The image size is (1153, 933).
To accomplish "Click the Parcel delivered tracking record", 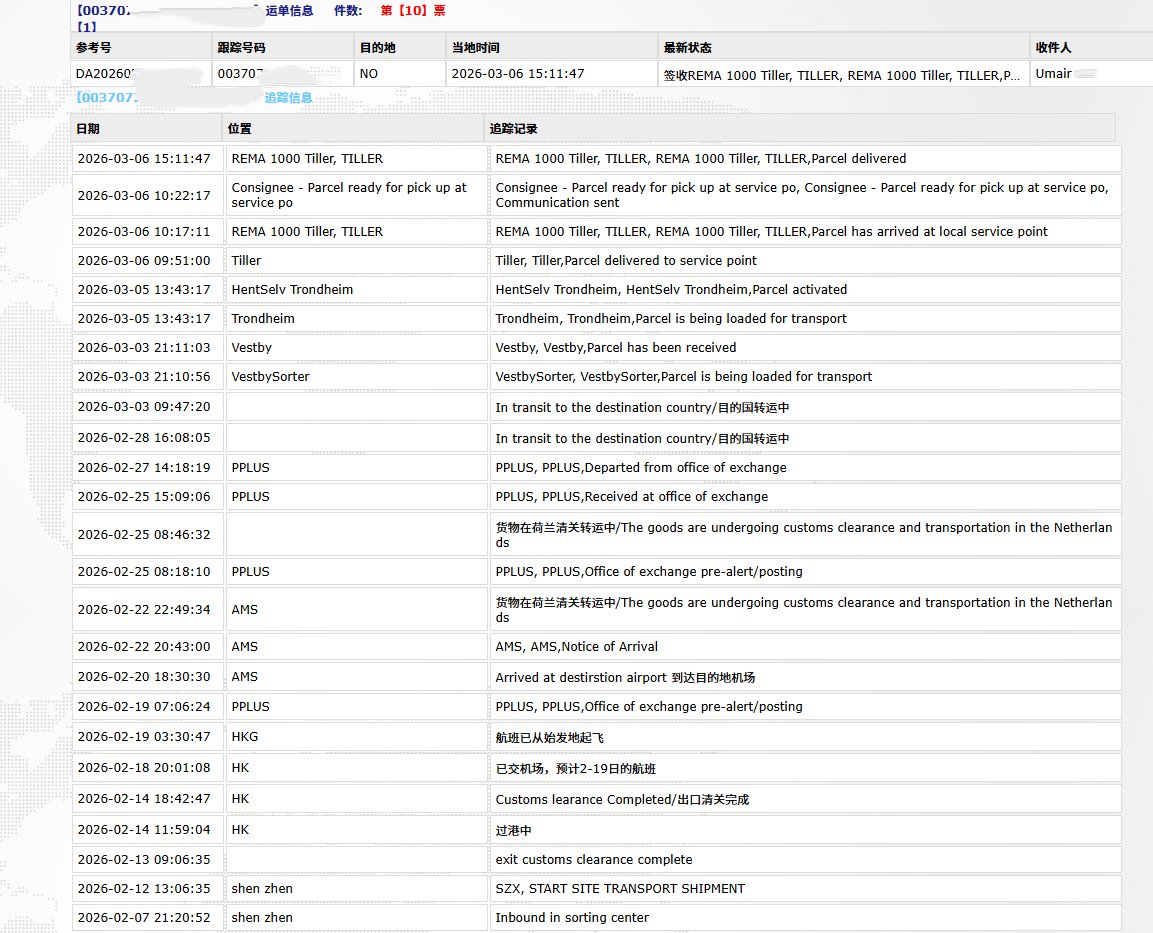I will (805, 159).
